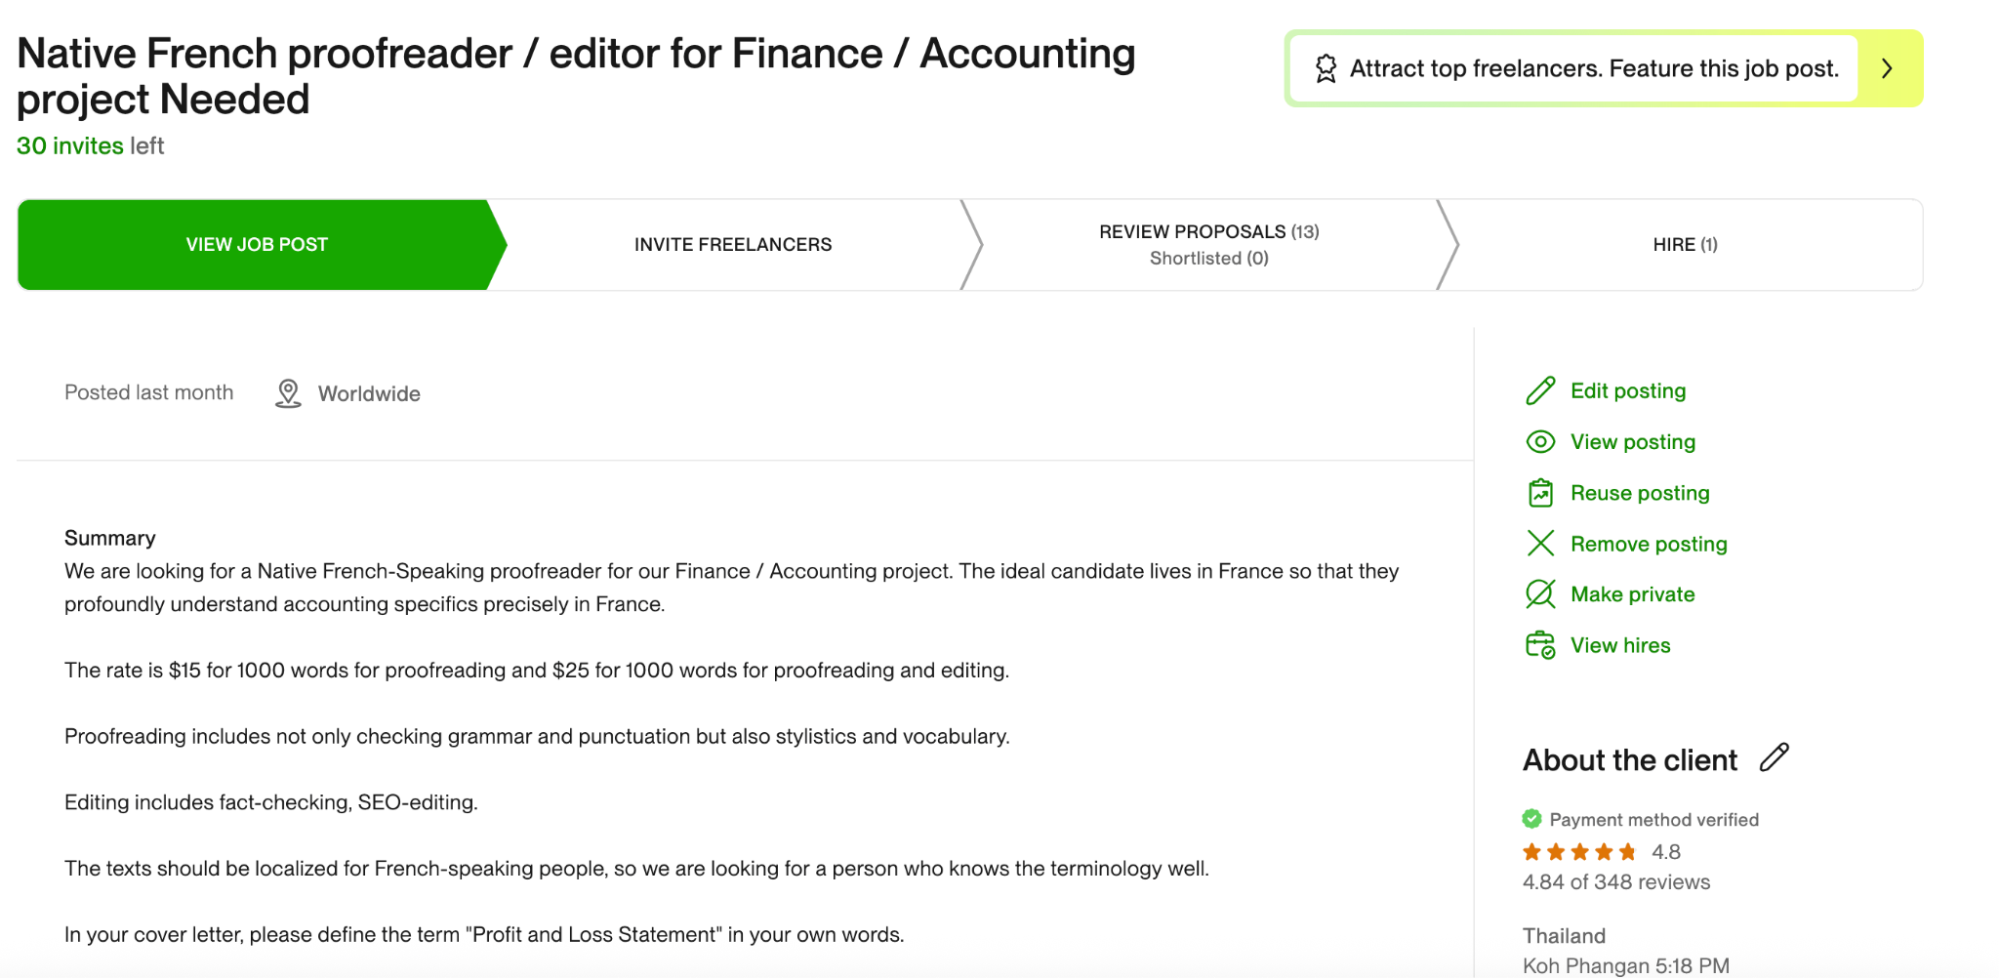Click the Make private crossed-out icon

click(1540, 594)
